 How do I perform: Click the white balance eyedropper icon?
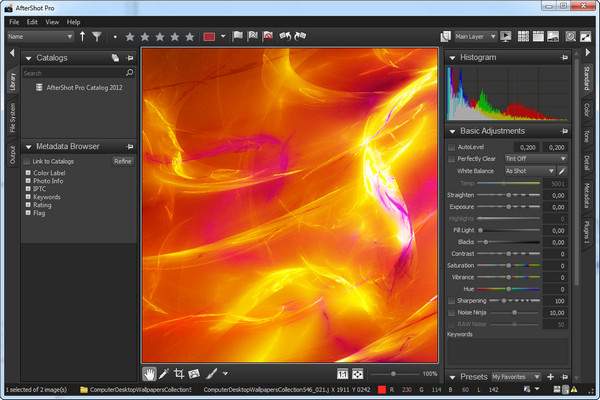pyautogui.click(x=562, y=171)
